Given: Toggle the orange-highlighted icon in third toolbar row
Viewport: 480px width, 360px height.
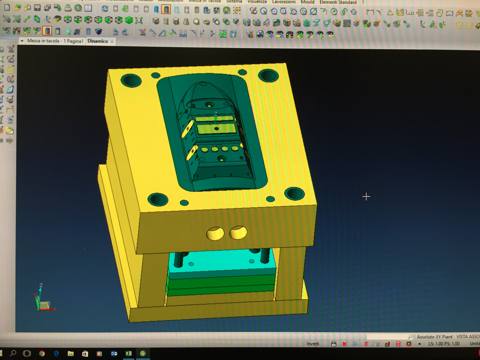Looking at the screenshot, I should pyautogui.click(x=47, y=31).
